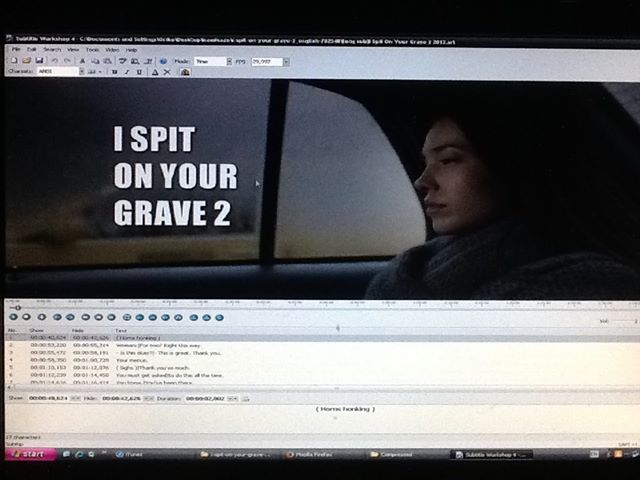Switch to Mozilla Firefox taskbar button

312,454
